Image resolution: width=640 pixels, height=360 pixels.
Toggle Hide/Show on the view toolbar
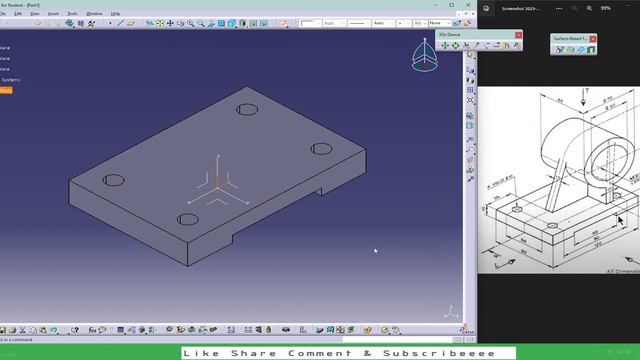point(253,24)
